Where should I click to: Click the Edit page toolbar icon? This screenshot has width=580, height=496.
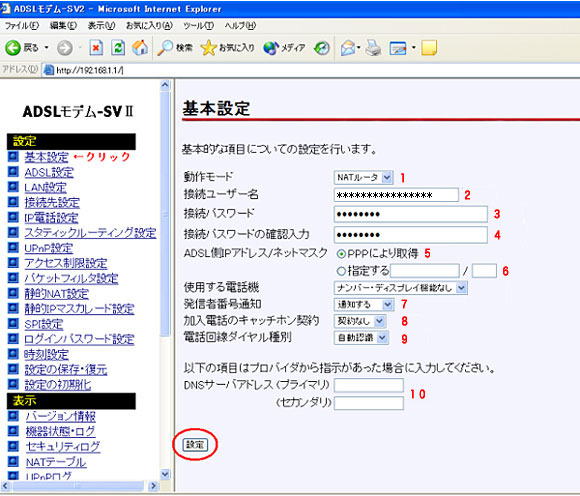pyautogui.click(x=398, y=48)
